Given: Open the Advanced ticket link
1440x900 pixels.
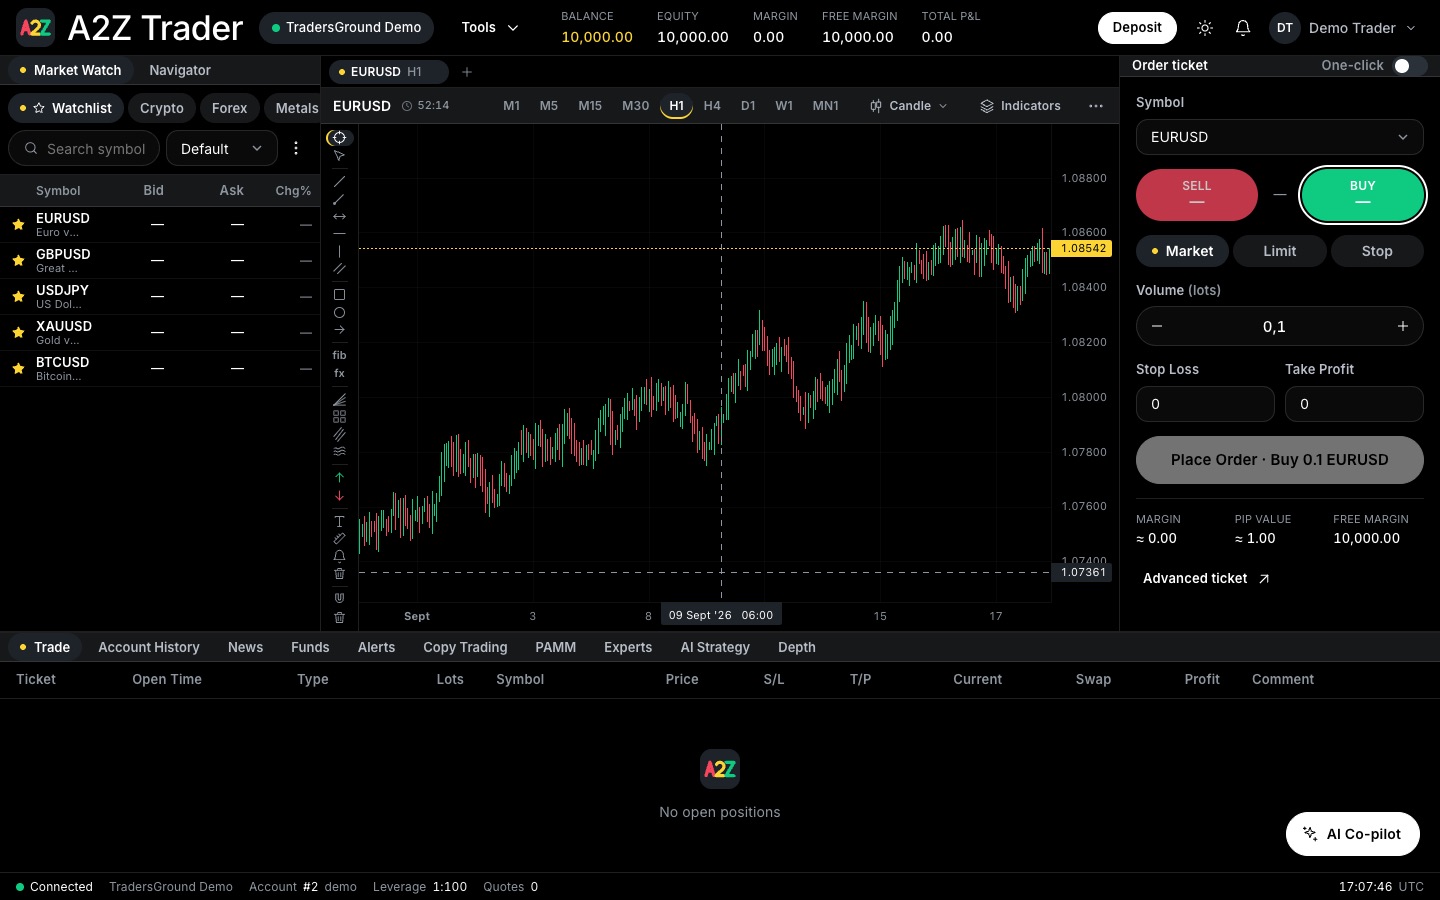Looking at the screenshot, I should click(1206, 578).
